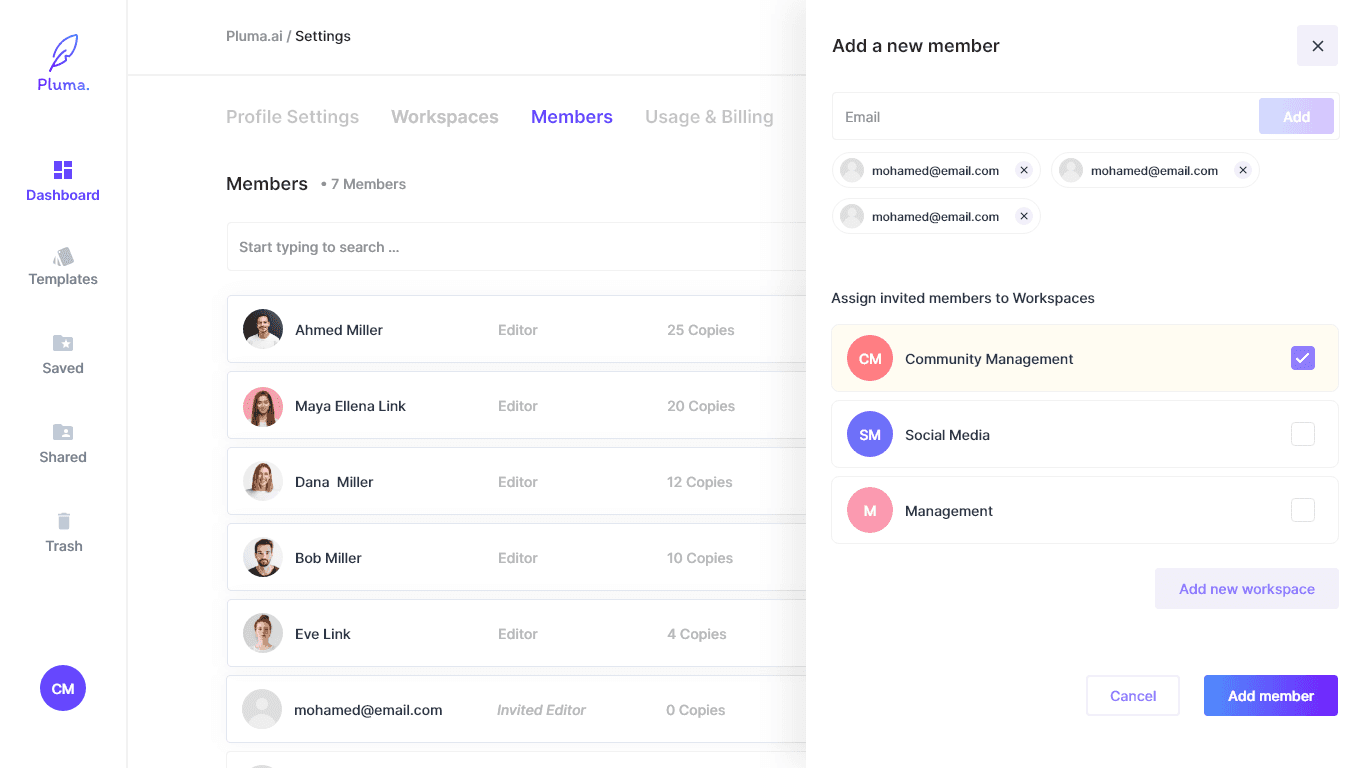Click Dana Miller's profile photo
Viewport: 1366px width, 768px height.
point(263,481)
